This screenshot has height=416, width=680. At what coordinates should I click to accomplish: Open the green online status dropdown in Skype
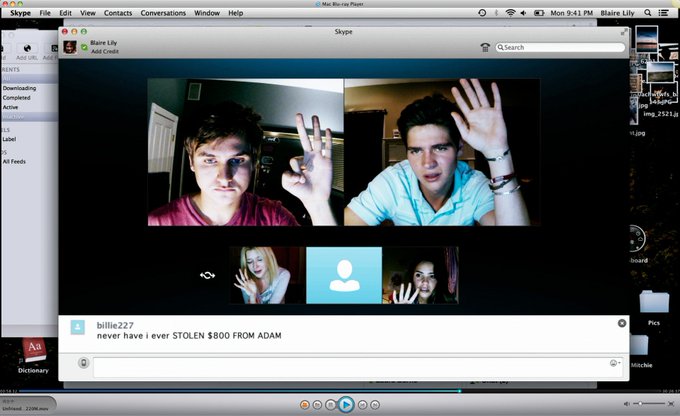(85, 46)
